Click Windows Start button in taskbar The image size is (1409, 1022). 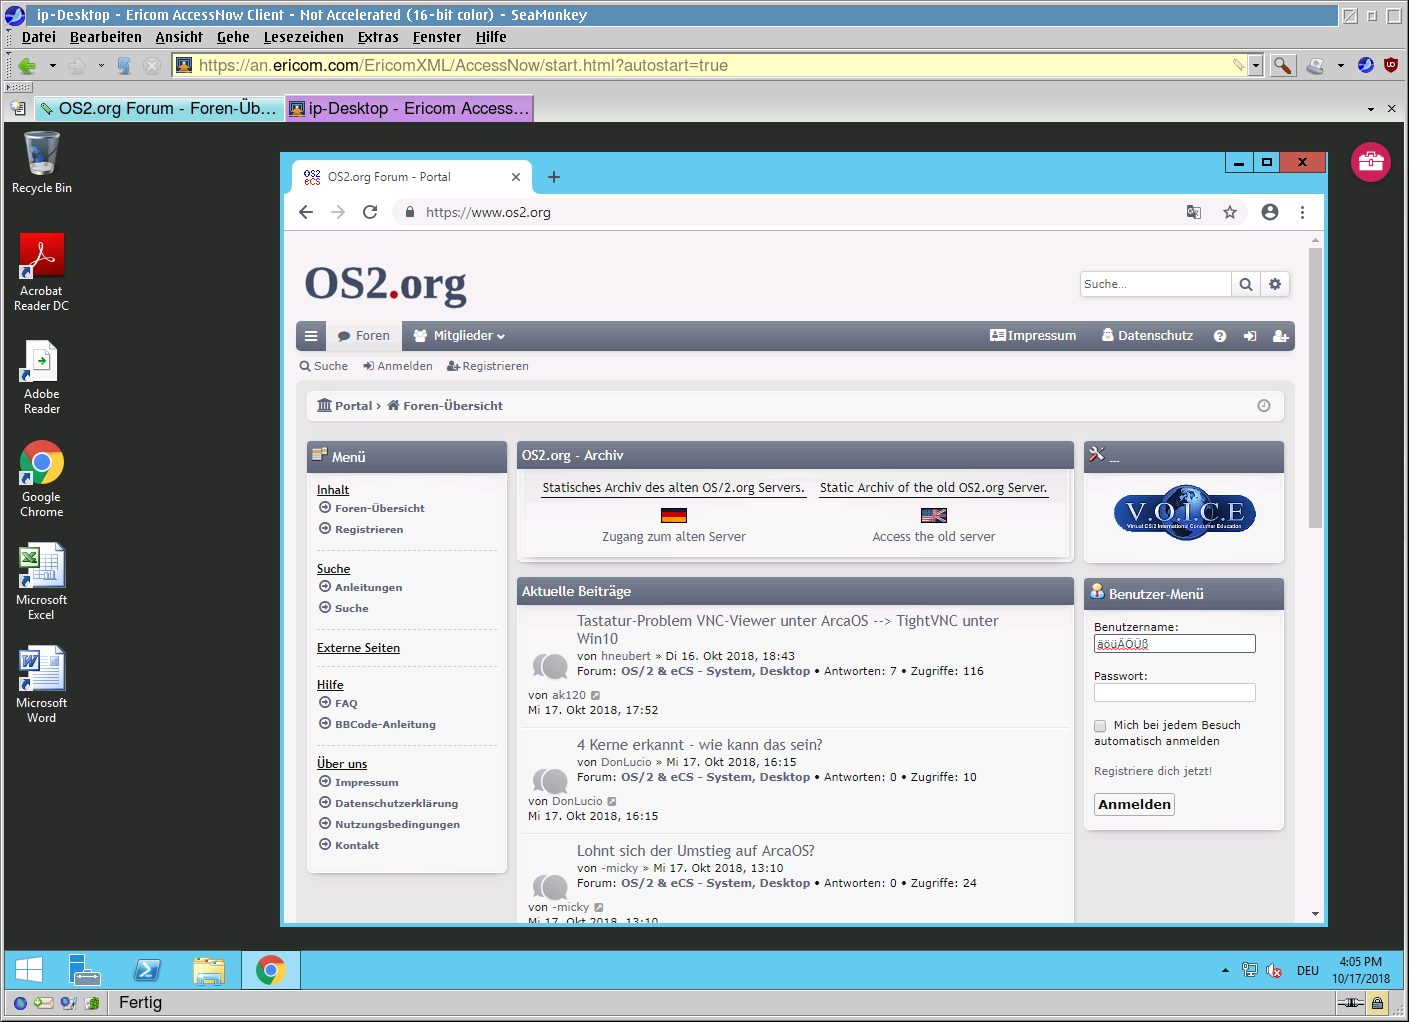[x=29, y=970]
